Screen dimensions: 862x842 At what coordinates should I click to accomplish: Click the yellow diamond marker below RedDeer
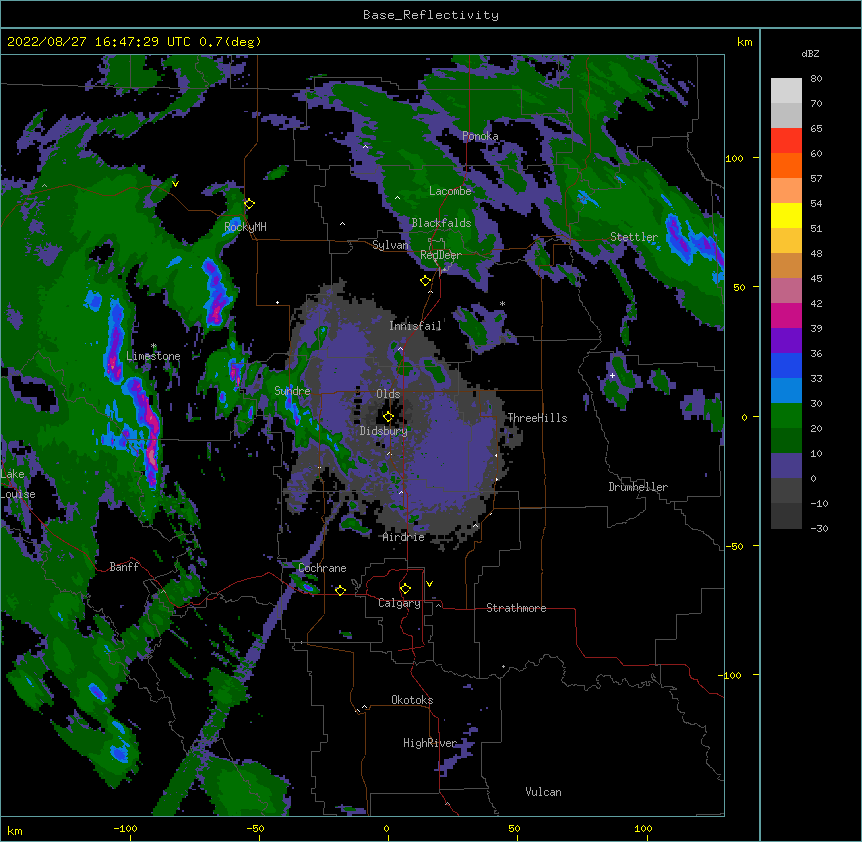[x=425, y=281]
